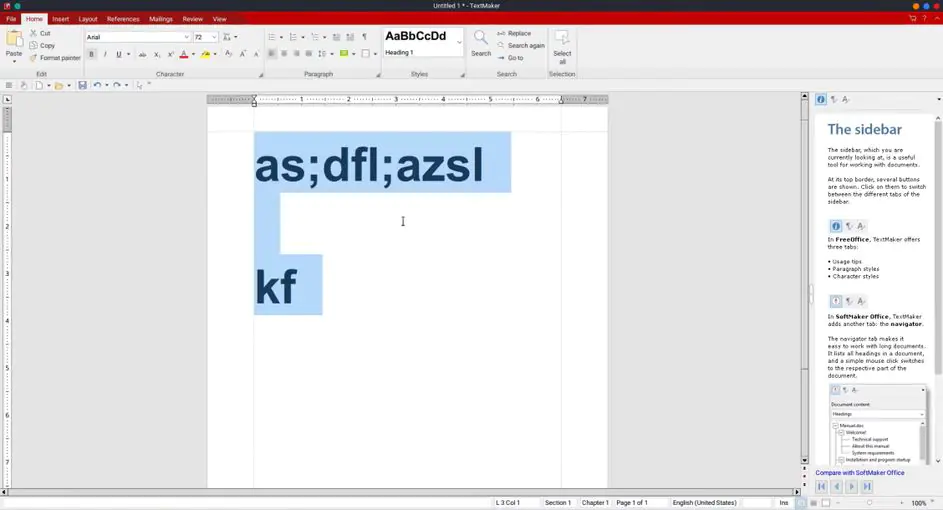The image size is (943, 510).
Task: Open a file using folder icon
Action: tap(59, 85)
